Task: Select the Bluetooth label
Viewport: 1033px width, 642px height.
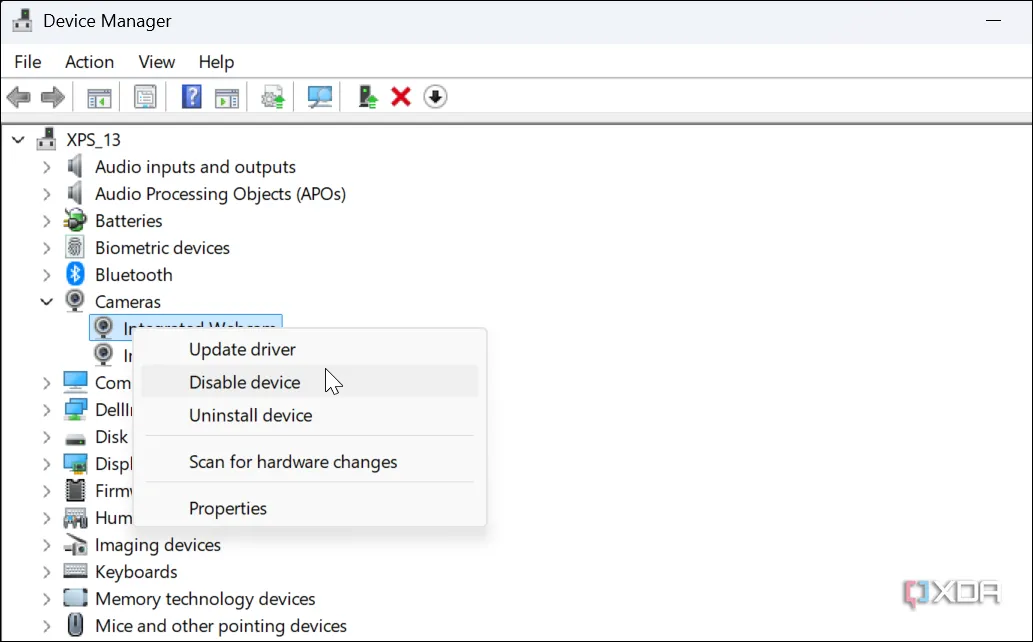Action: 134,275
